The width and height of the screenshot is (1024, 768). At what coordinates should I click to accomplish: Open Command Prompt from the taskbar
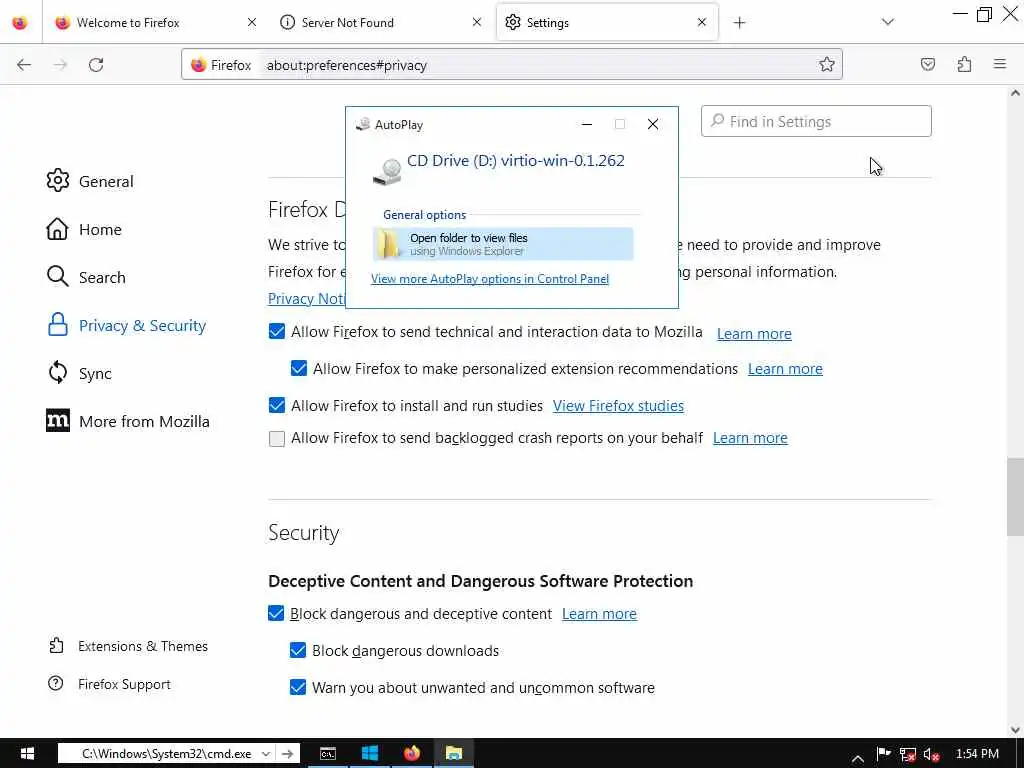(x=328, y=754)
